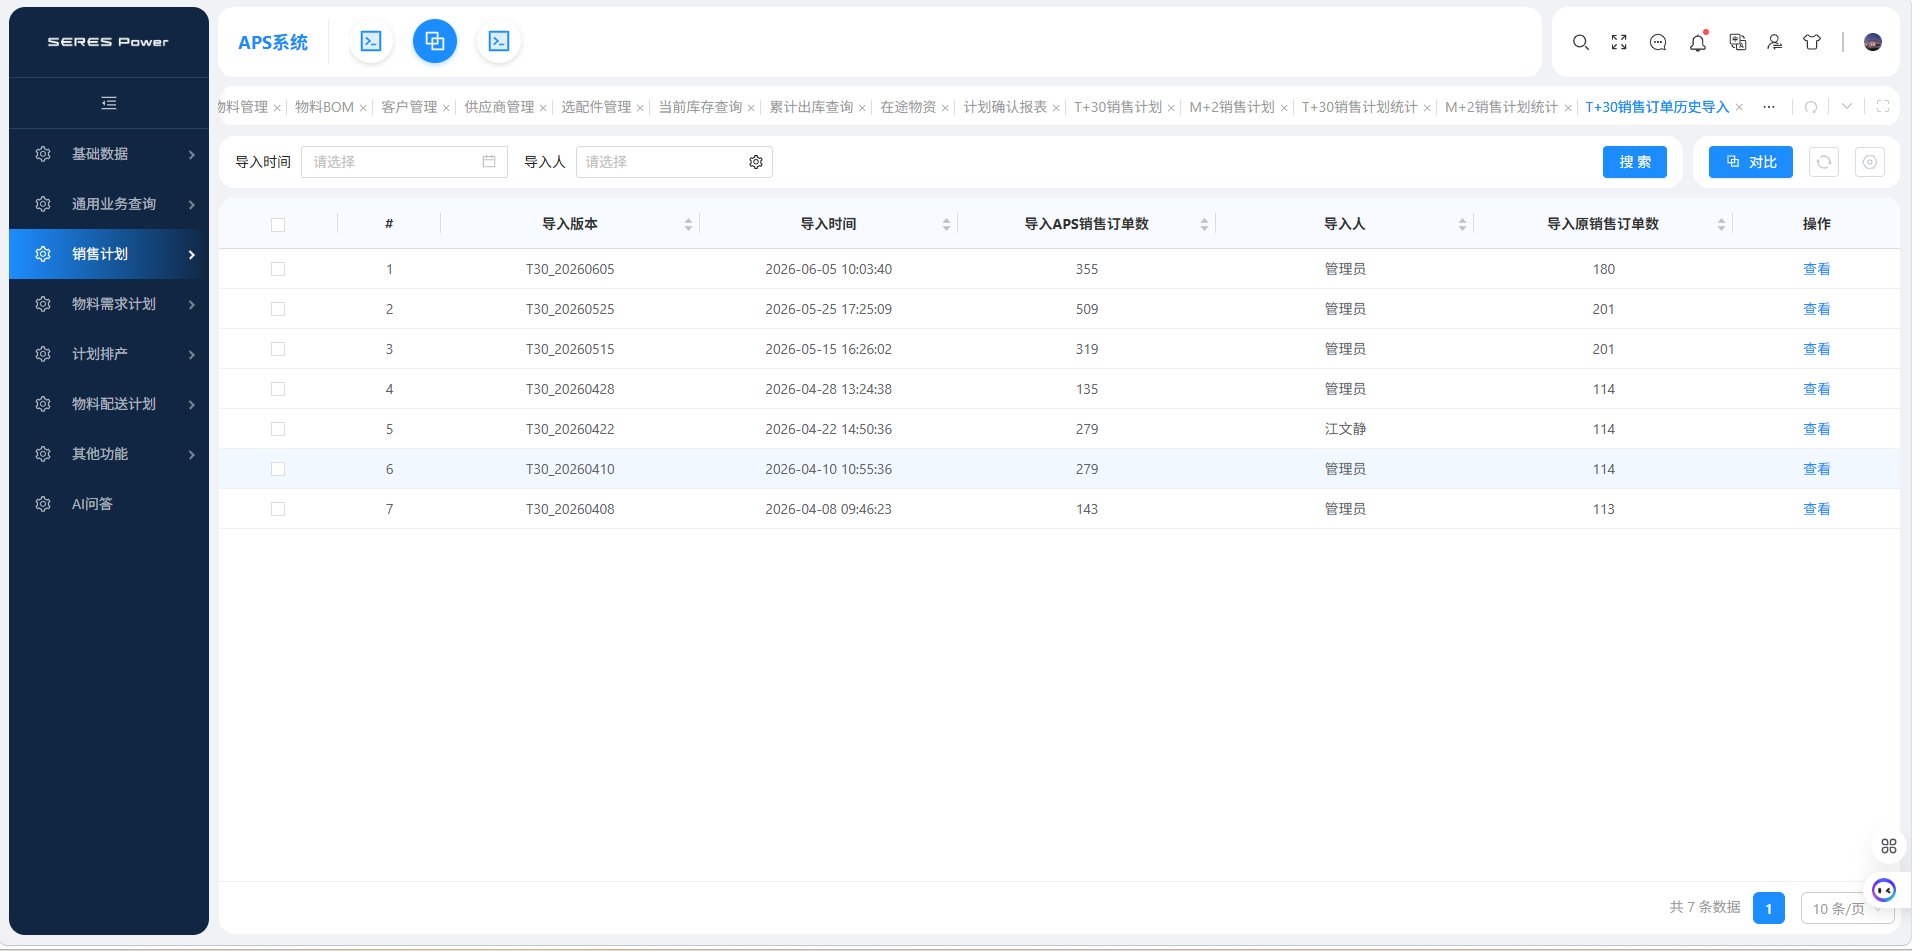
Task: Go to page 1 in pagination
Action: (1769, 908)
